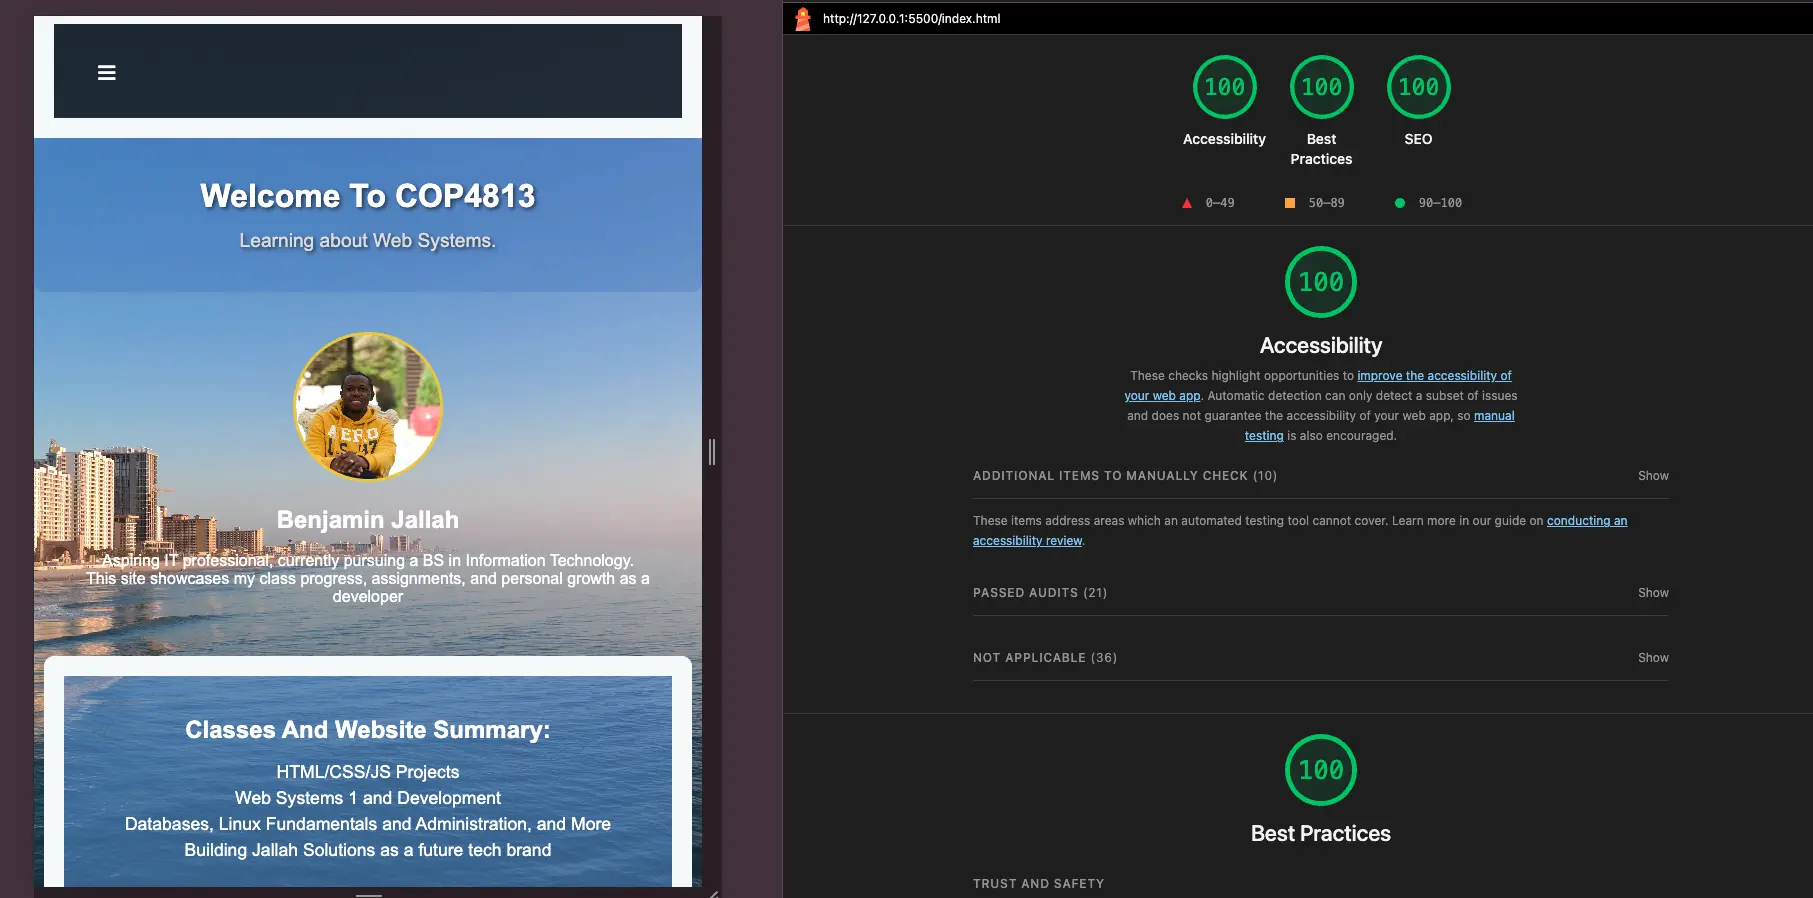Show the manually check items list
Image resolution: width=1813 pixels, height=898 pixels.
(1652, 476)
